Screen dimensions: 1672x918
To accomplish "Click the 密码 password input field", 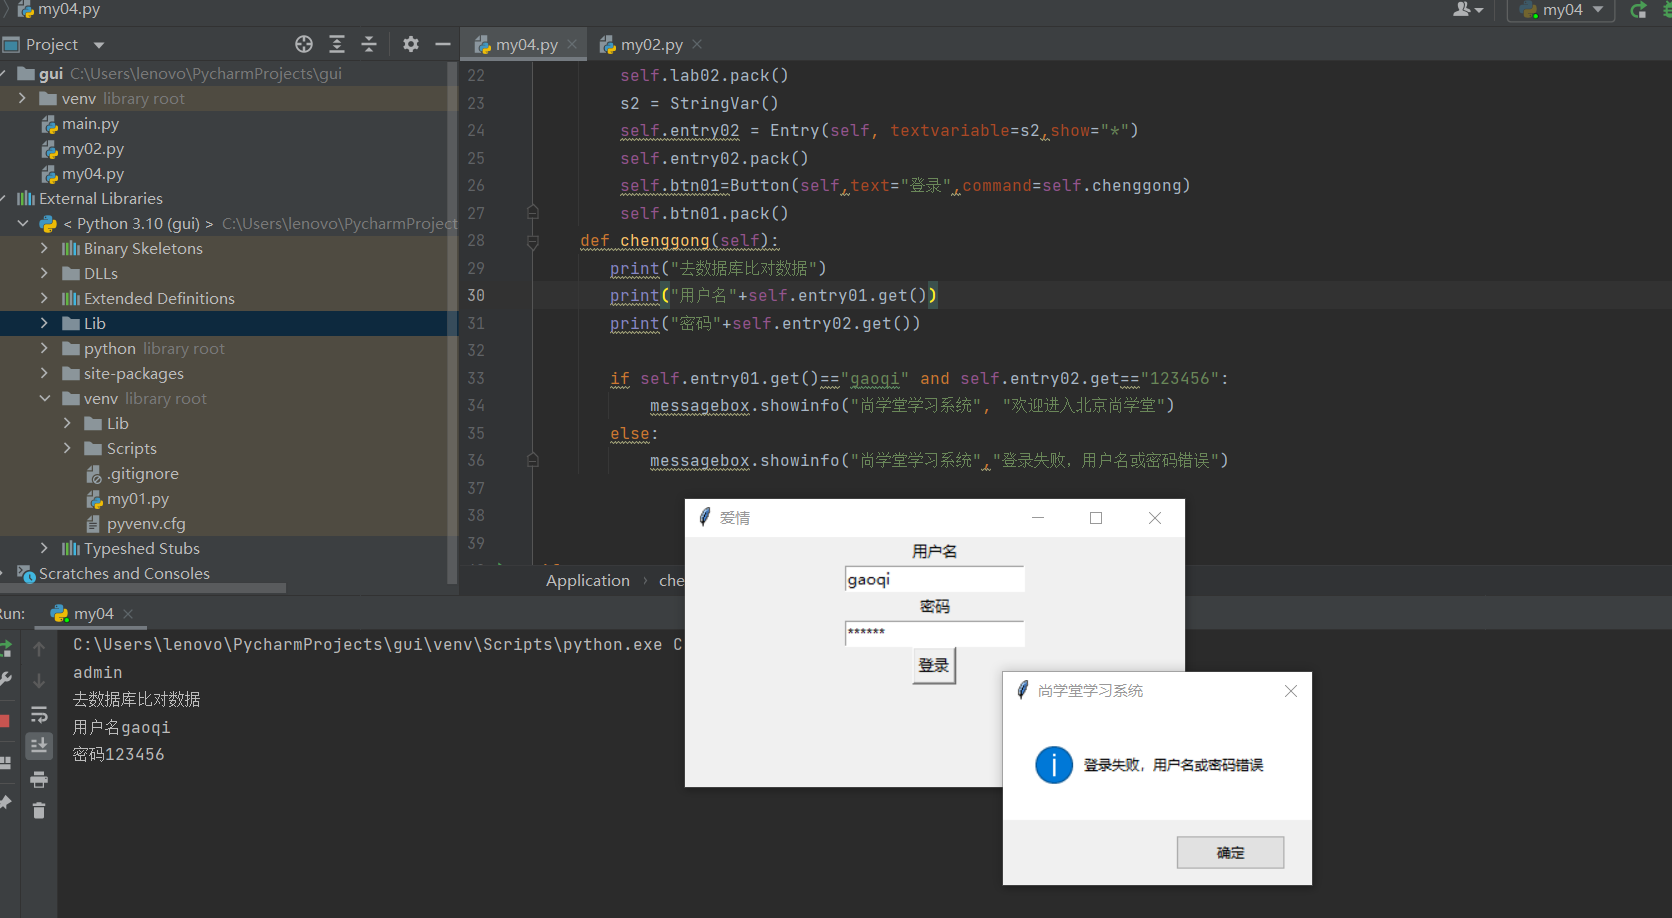I will [x=934, y=633].
